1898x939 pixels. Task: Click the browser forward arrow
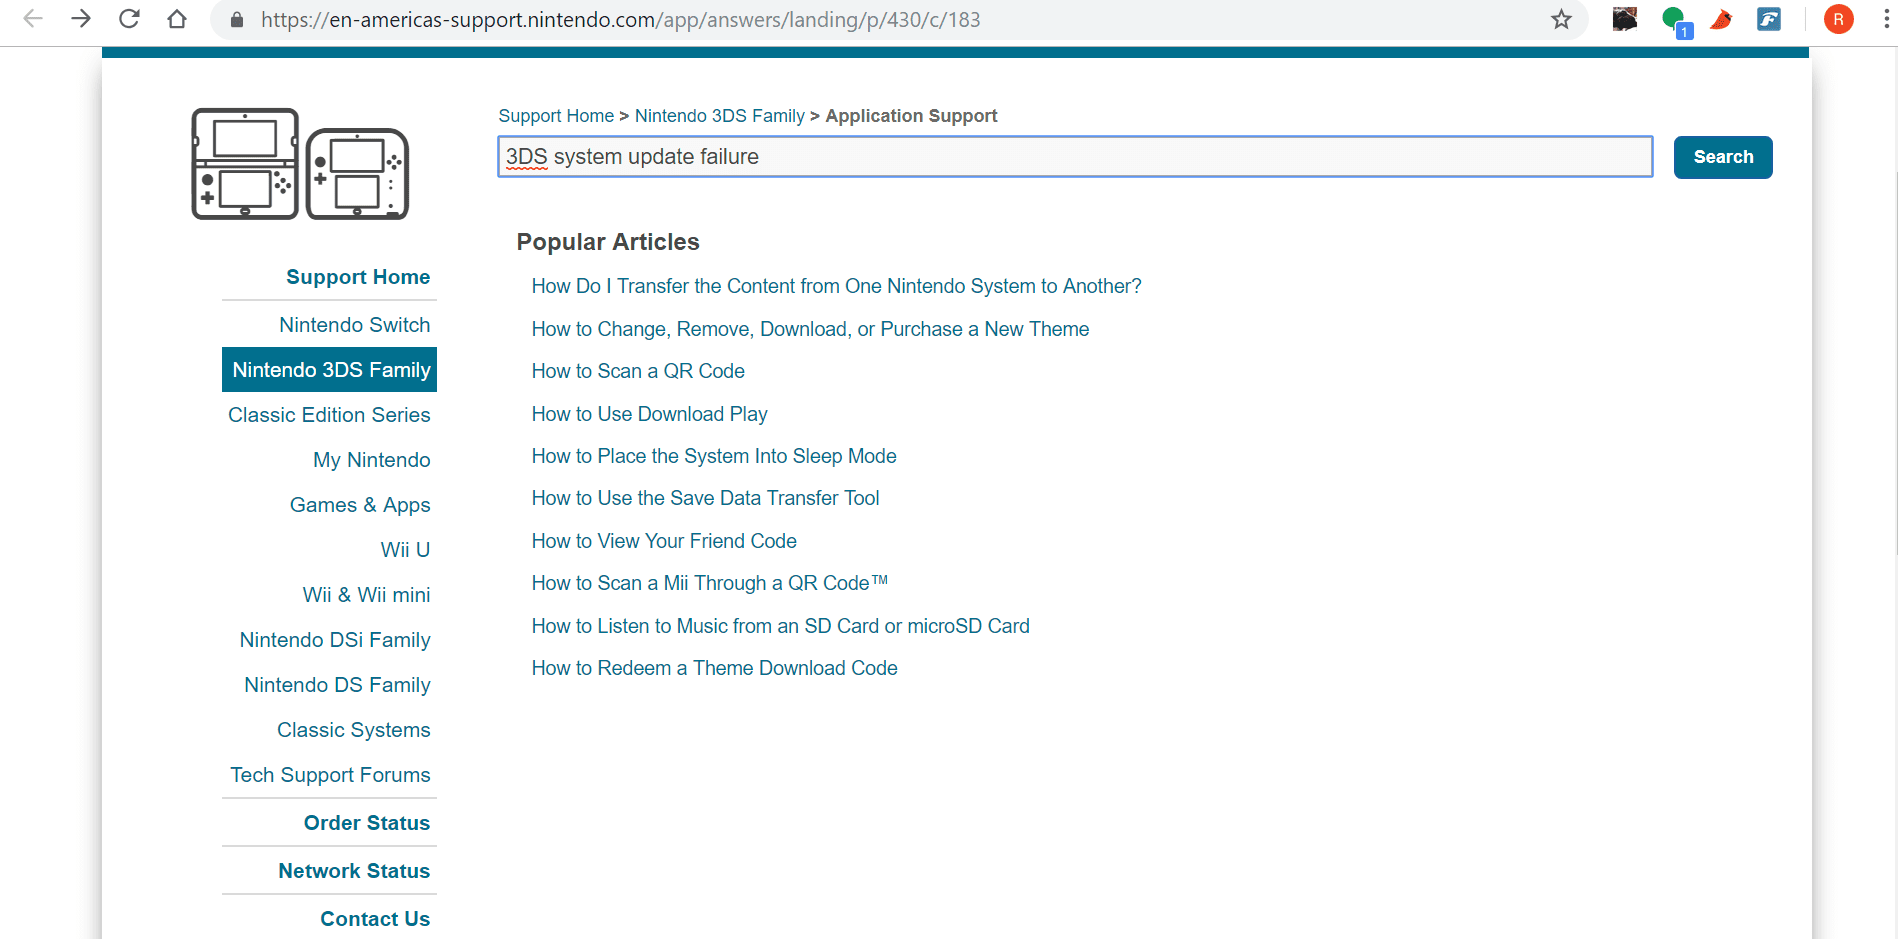pyautogui.click(x=81, y=19)
